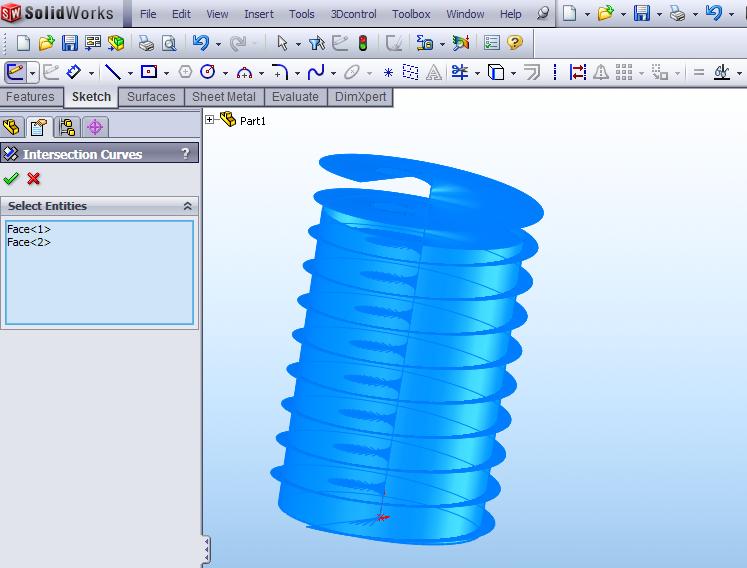Click the Rebuild traffic light icon
The height and width of the screenshot is (568, 747).
[x=363, y=43]
